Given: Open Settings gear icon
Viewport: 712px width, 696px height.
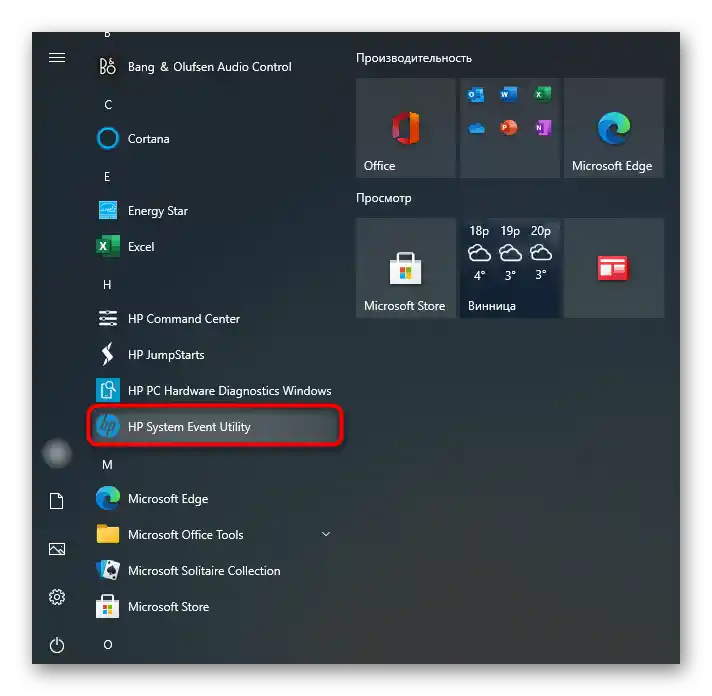Looking at the screenshot, I should pyautogui.click(x=57, y=597).
